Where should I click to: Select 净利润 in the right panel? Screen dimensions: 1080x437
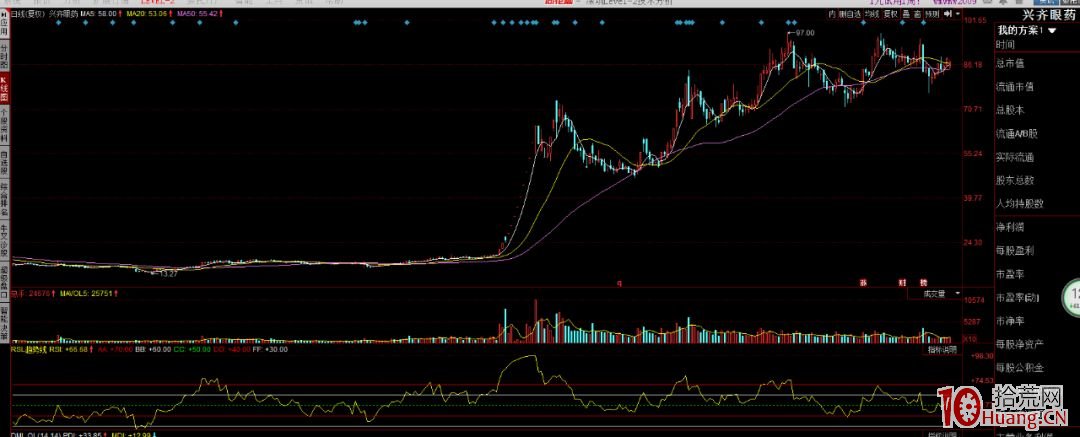(1010, 227)
